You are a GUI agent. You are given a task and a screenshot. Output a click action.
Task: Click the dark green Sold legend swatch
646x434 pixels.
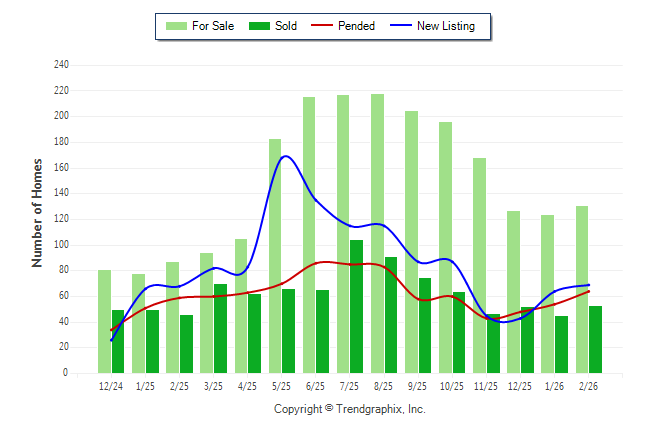(x=260, y=26)
